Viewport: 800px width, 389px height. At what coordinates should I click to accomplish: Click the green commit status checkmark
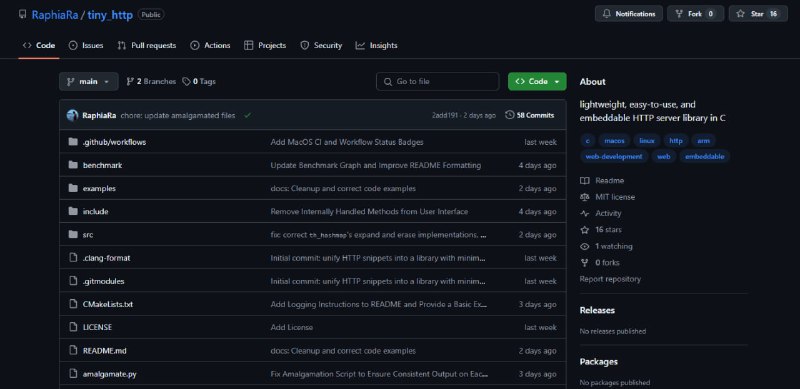[247, 115]
